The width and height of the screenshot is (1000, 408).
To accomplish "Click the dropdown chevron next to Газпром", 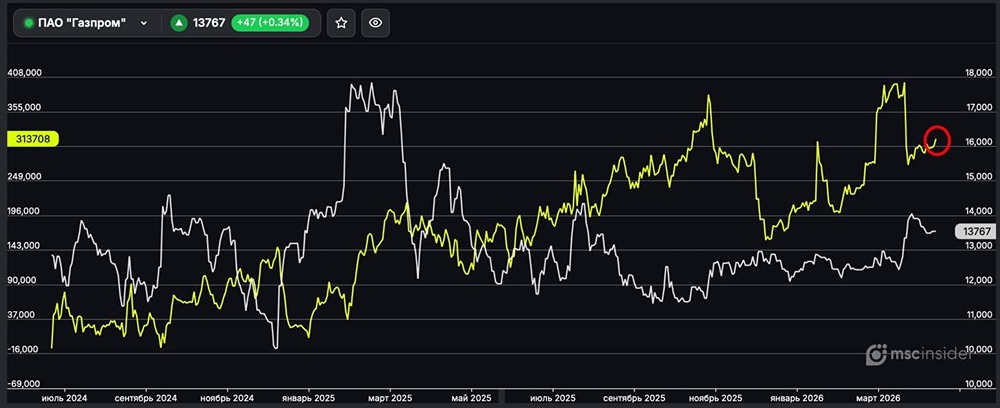I will 143,23.
